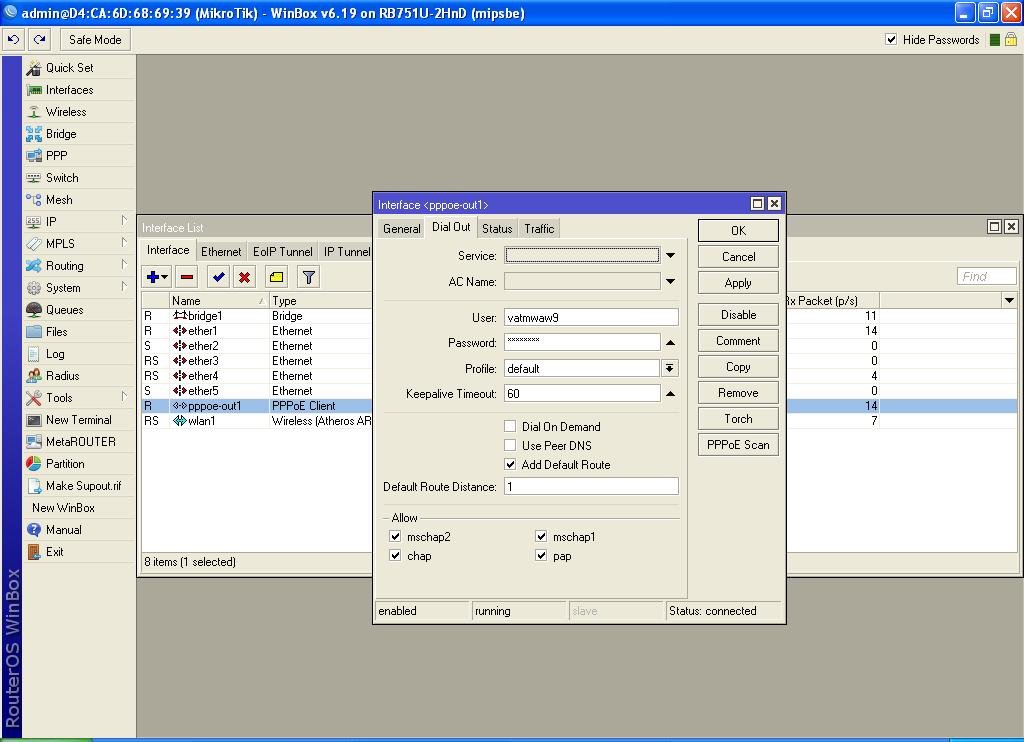Viewport: 1024px width, 742px height.
Task: Open the PPP section
Action: (x=56, y=155)
